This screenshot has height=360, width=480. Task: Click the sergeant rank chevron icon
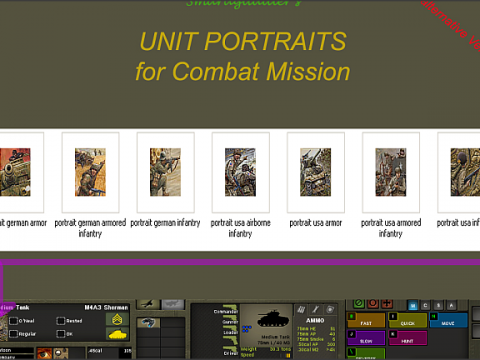click(x=117, y=319)
